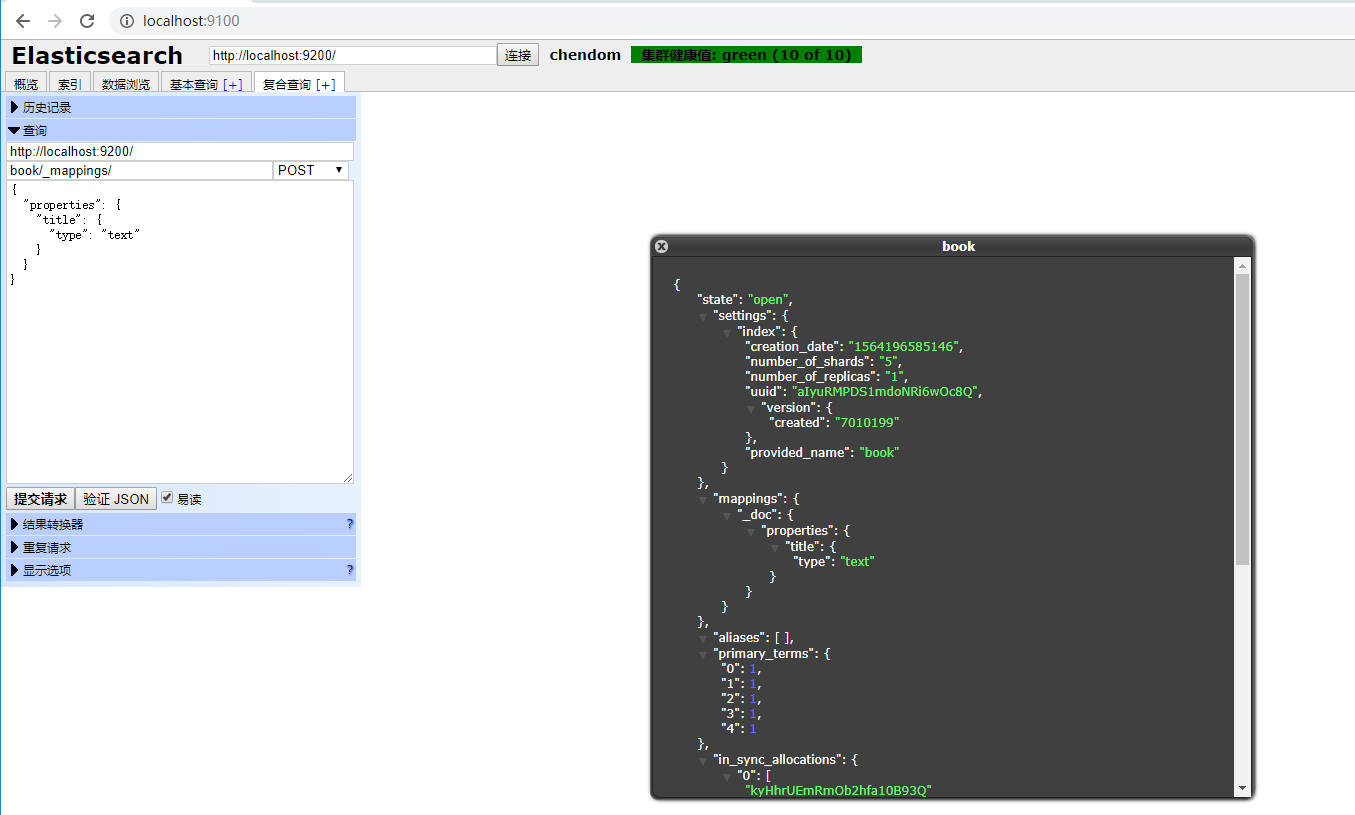View site information icon in address bar
This screenshot has height=815, width=1355.
127,20
